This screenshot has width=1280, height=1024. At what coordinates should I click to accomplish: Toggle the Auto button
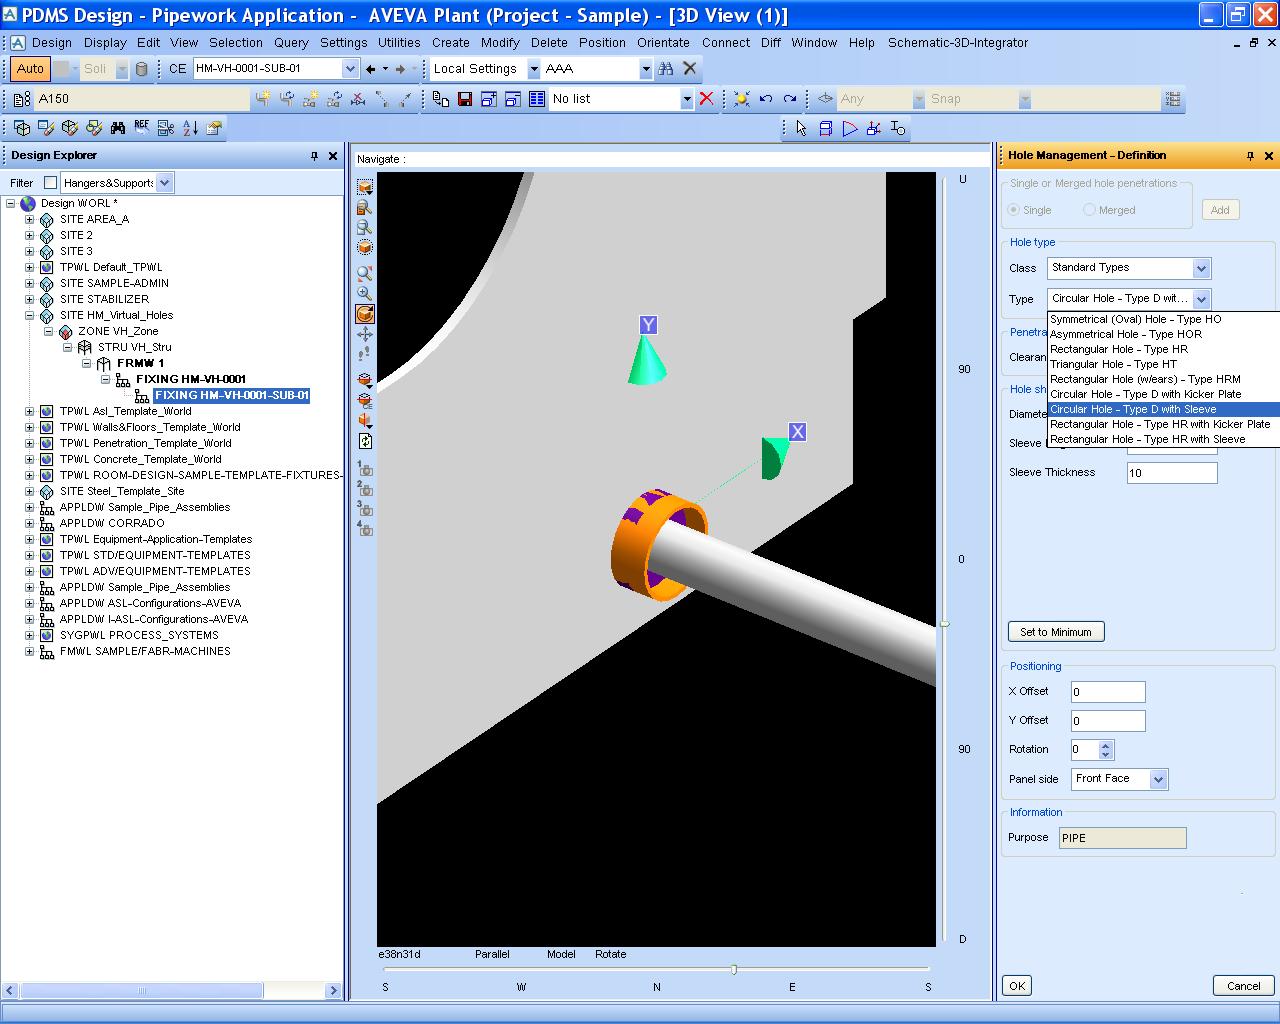pyautogui.click(x=30, y=69)
